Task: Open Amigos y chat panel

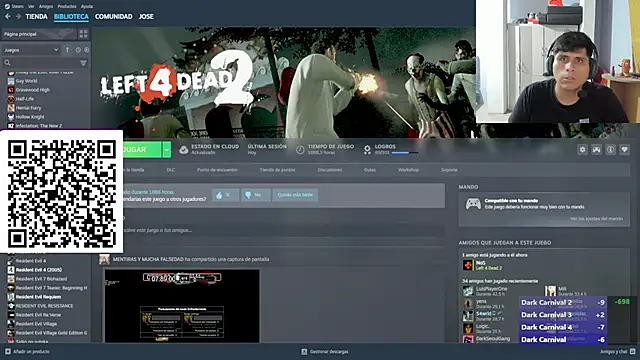Action: [618, 351]
